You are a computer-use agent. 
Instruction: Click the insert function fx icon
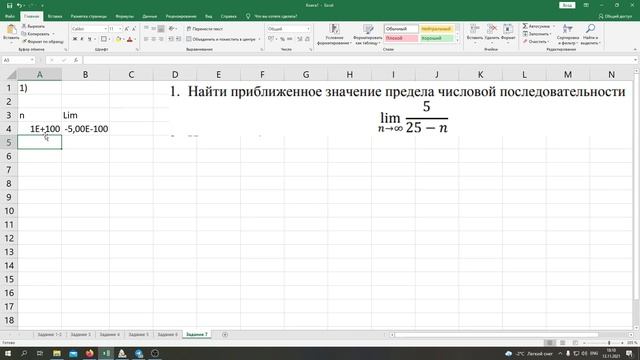pos(76,60)
